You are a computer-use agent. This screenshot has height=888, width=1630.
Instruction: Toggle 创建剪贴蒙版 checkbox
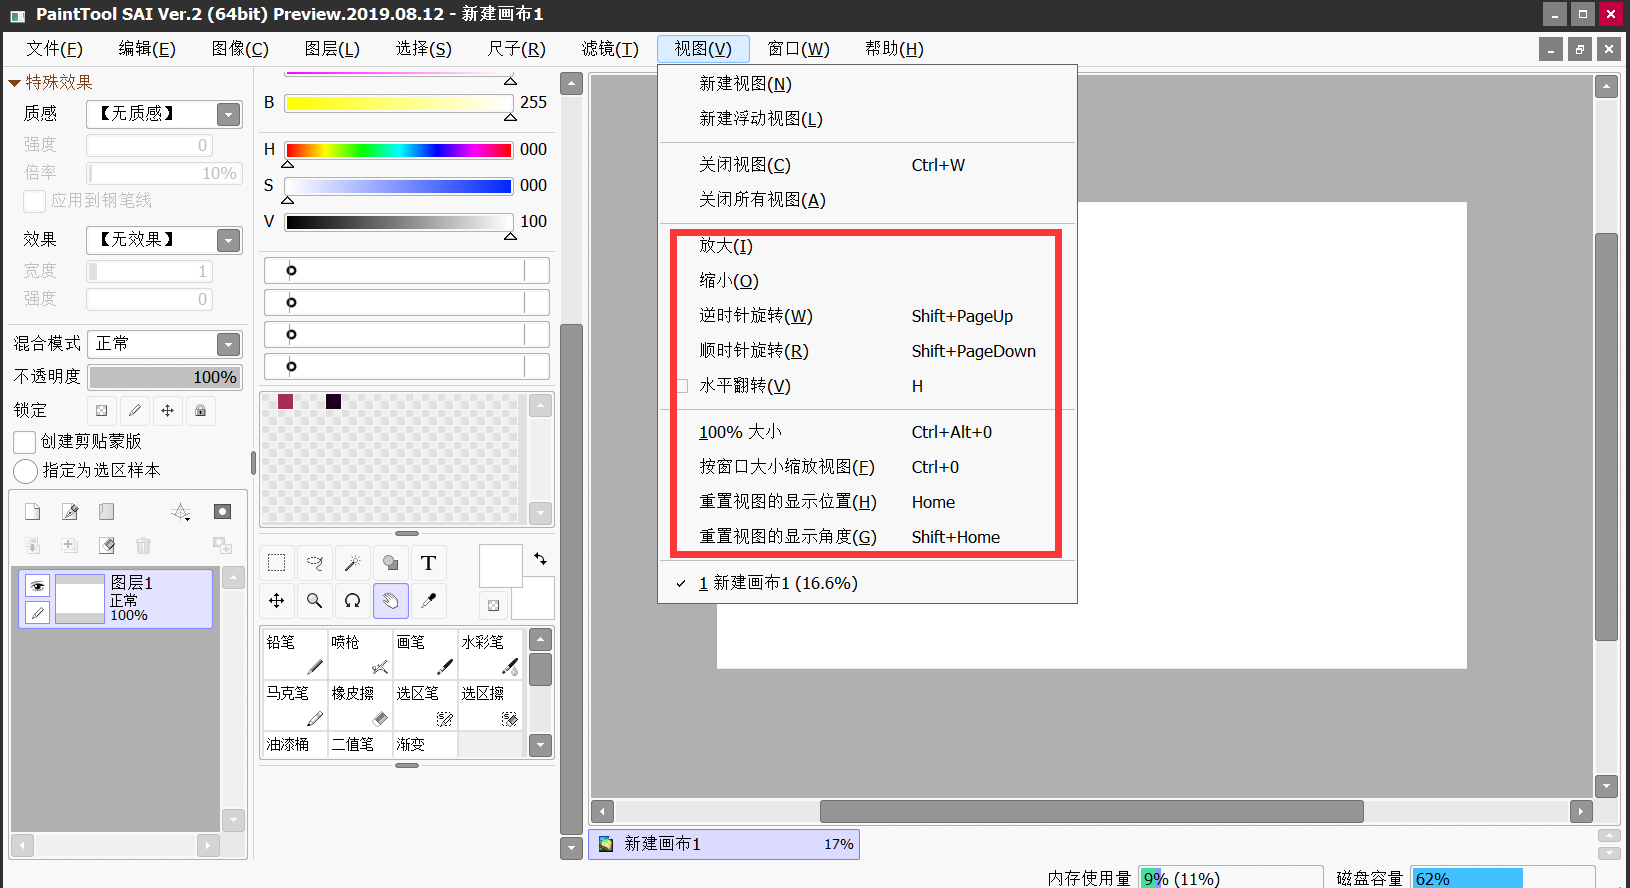[25, 442]
